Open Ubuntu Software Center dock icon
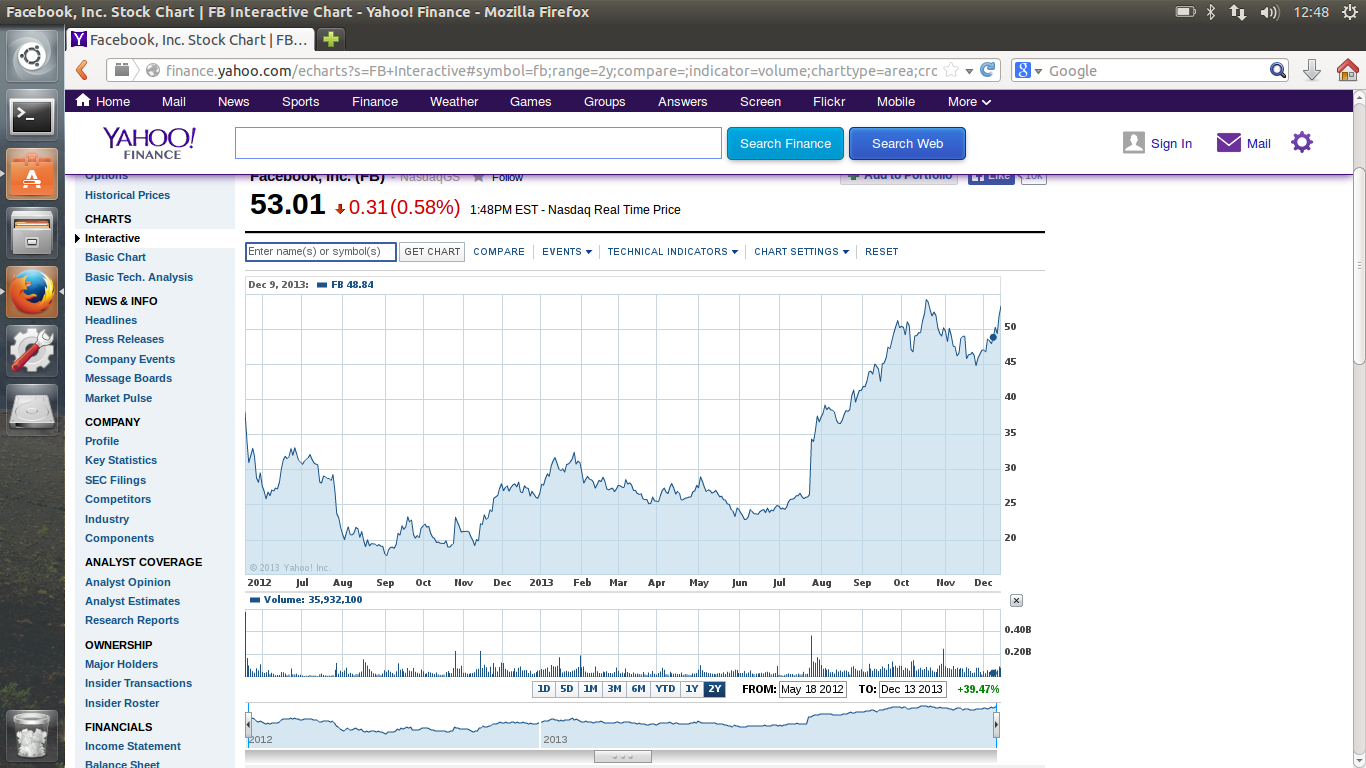Screen dimensions: 1366x768 point(32,175)
